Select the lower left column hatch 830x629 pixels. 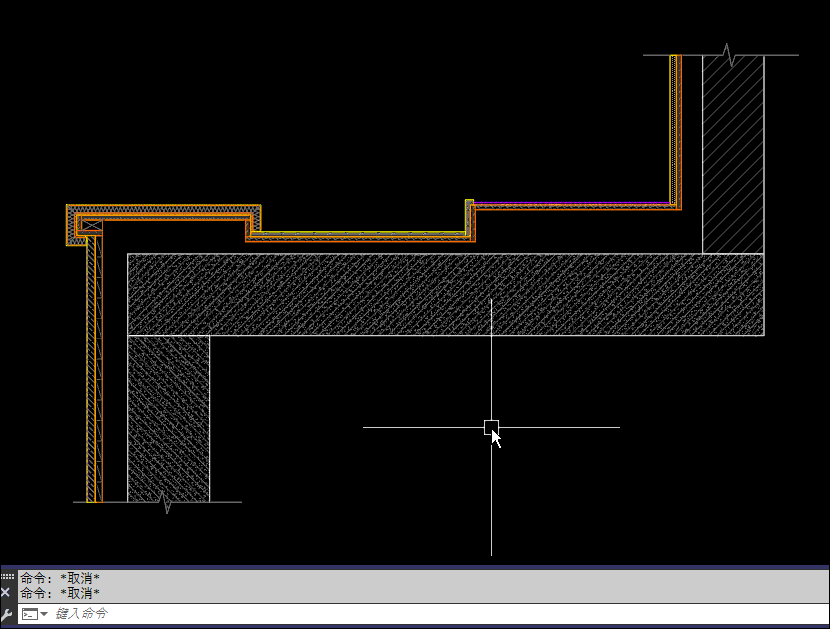tap(168, 418)
